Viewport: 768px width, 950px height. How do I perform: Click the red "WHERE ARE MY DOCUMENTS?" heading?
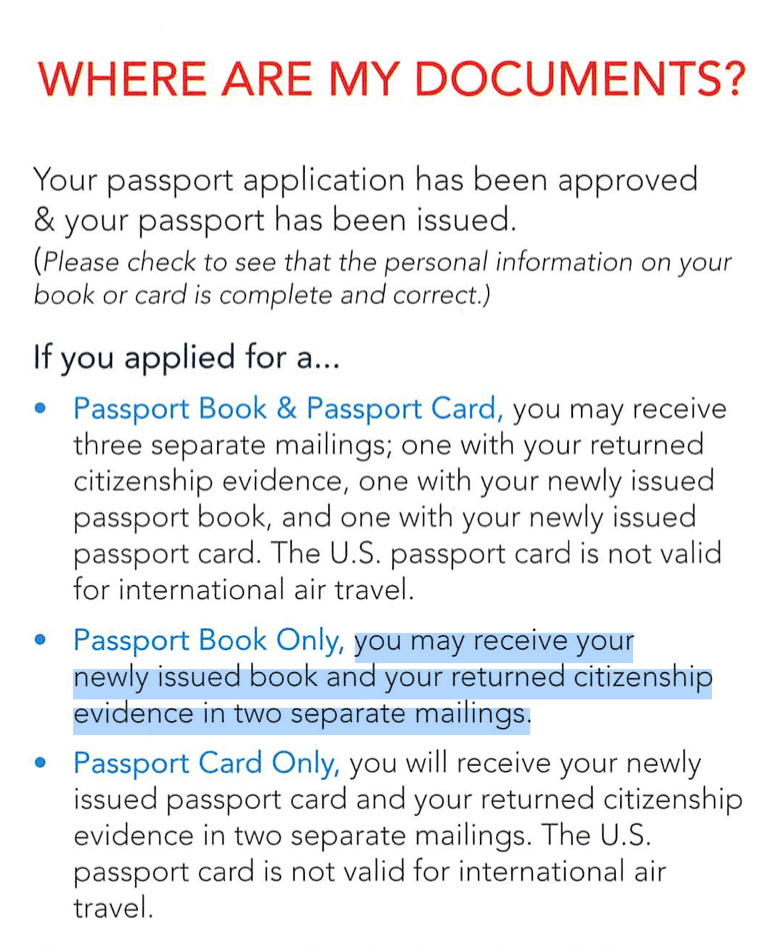click(x=391, y=79)
